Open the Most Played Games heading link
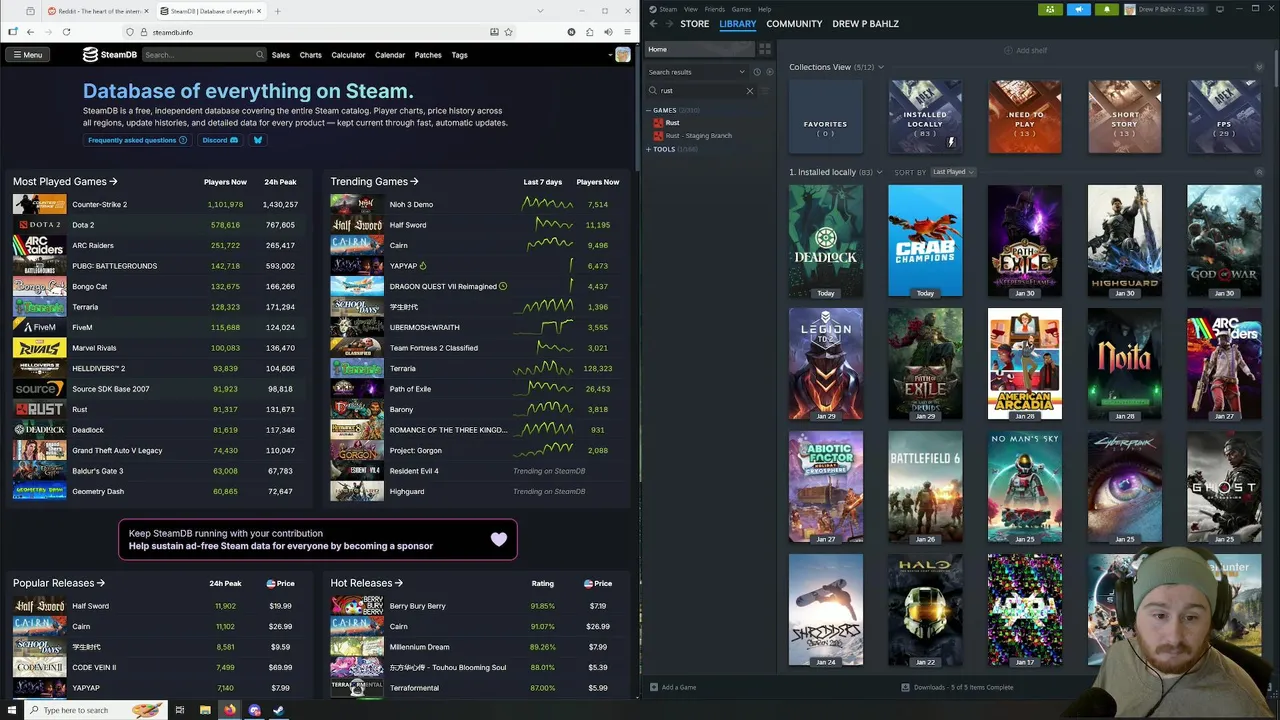The width and height of the screenshot is (1280, 720). tap(65, 182)
